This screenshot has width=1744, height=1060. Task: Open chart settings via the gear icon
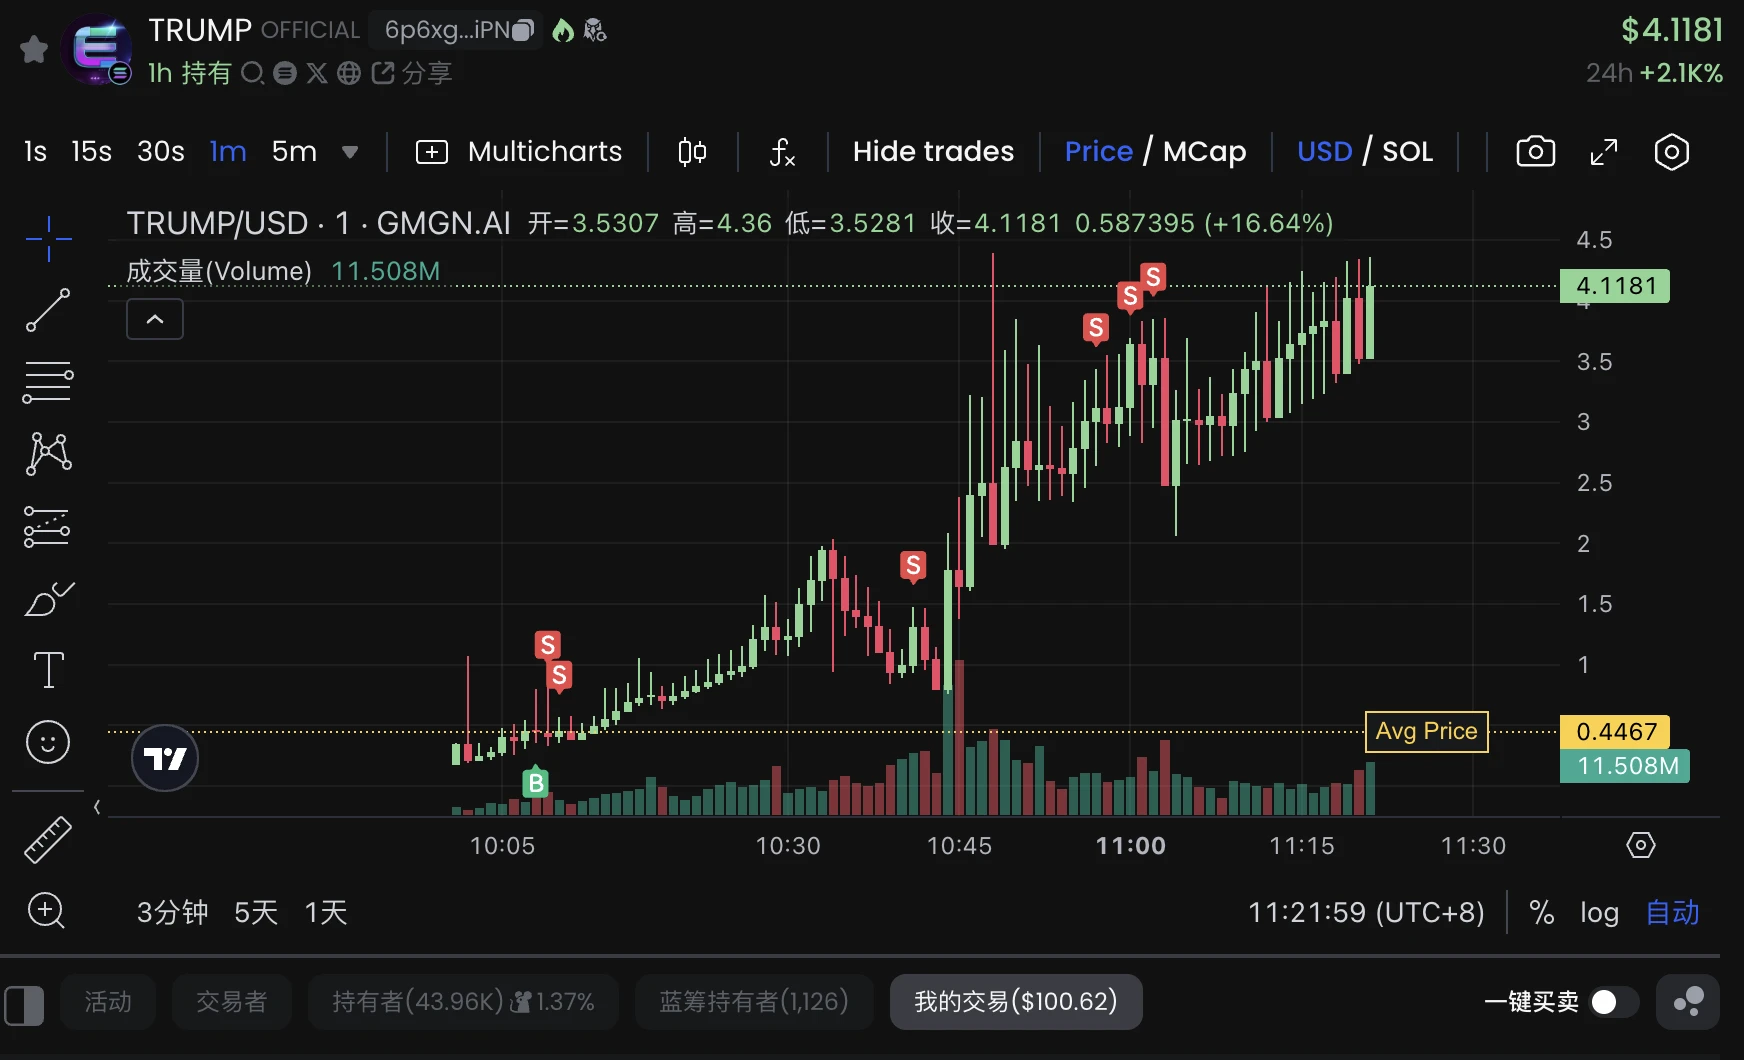coord(1670,152)
